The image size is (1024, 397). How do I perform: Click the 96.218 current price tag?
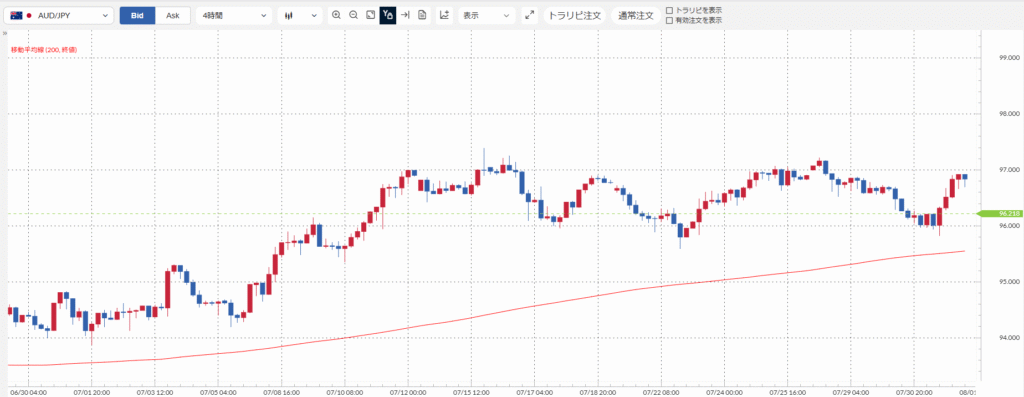tap(1000, 214)
